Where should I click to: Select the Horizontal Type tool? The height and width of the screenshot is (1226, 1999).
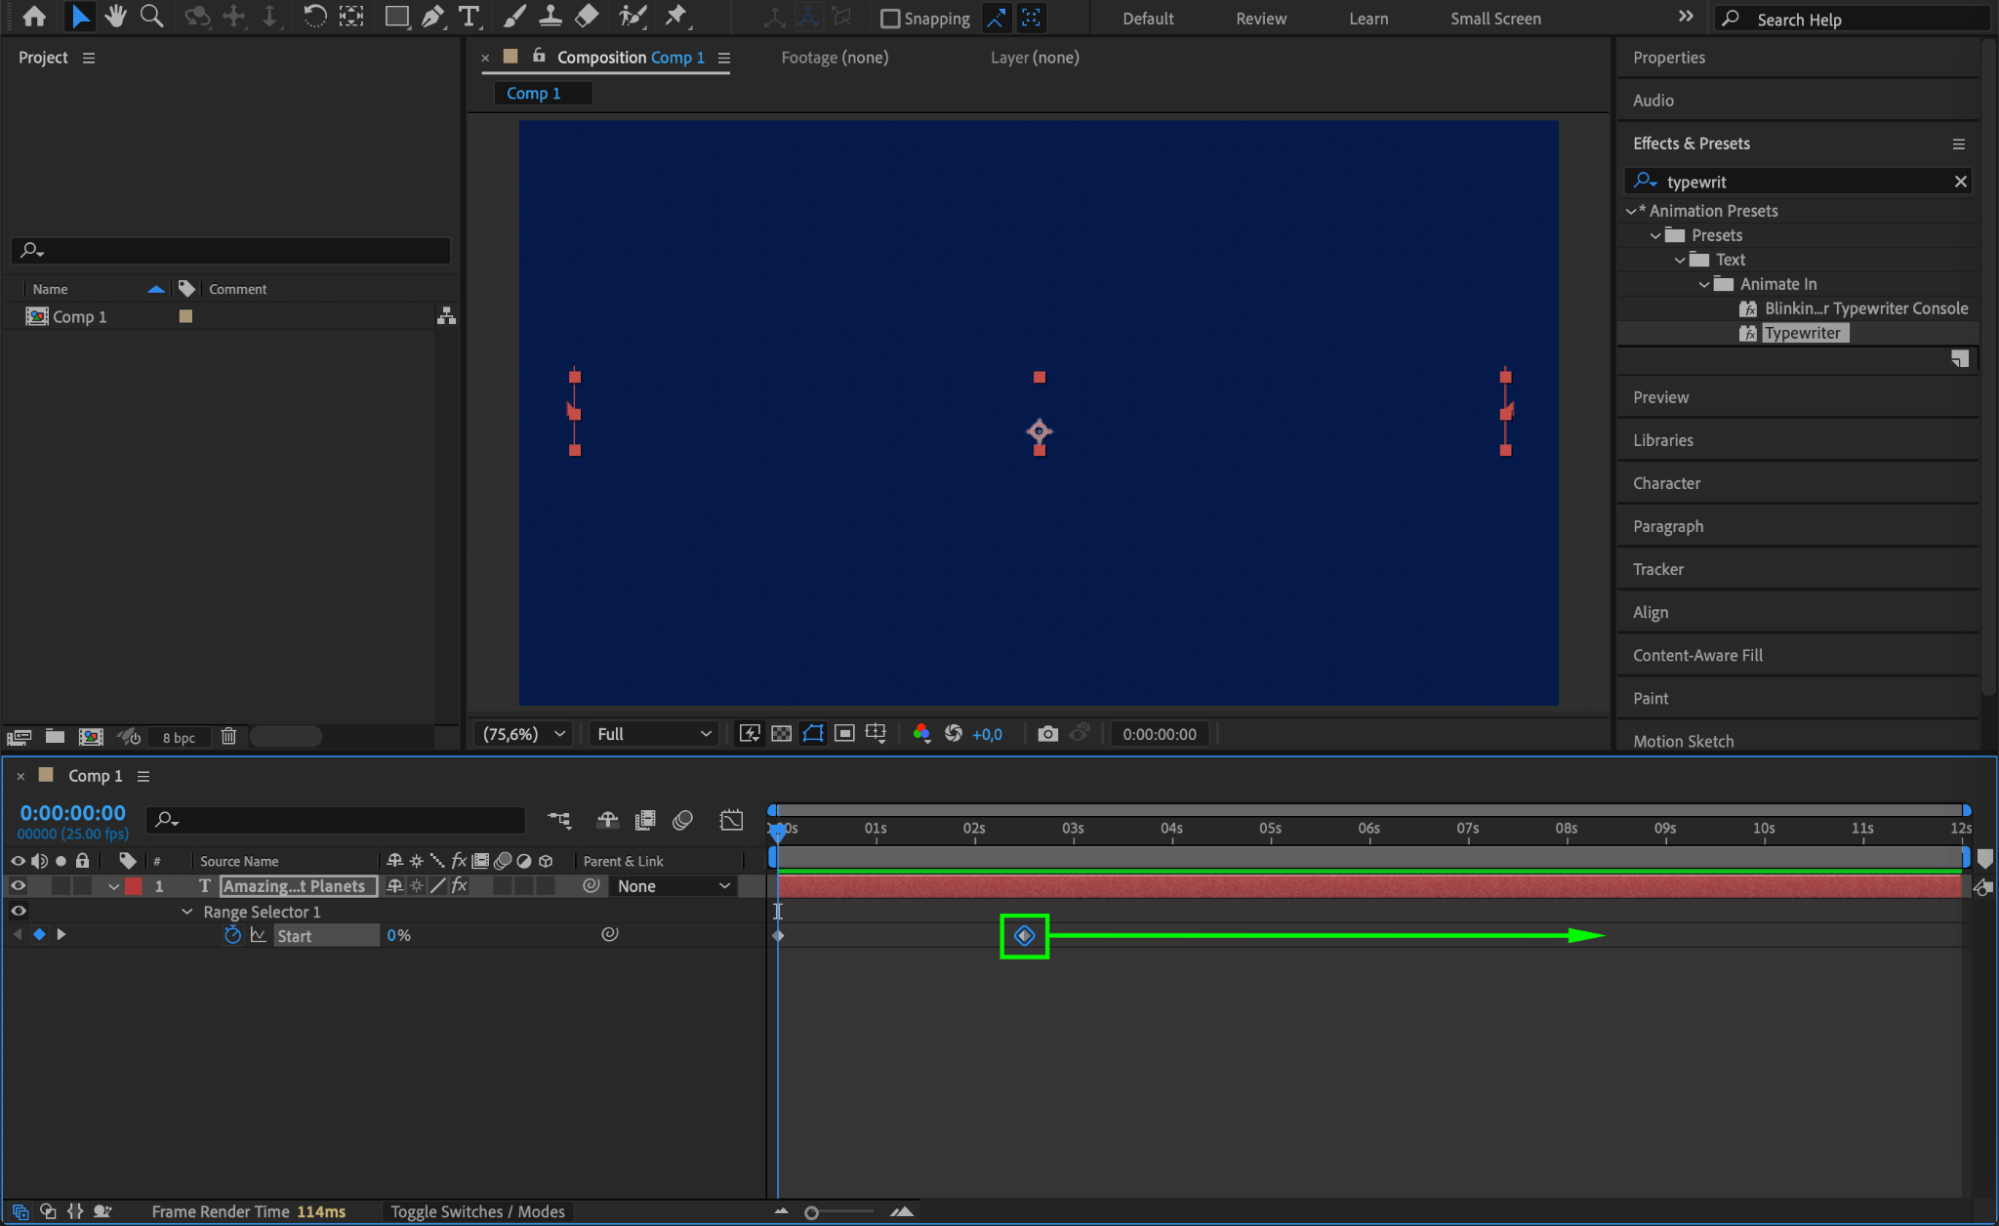pyautogui.click(x=468, y=16)
